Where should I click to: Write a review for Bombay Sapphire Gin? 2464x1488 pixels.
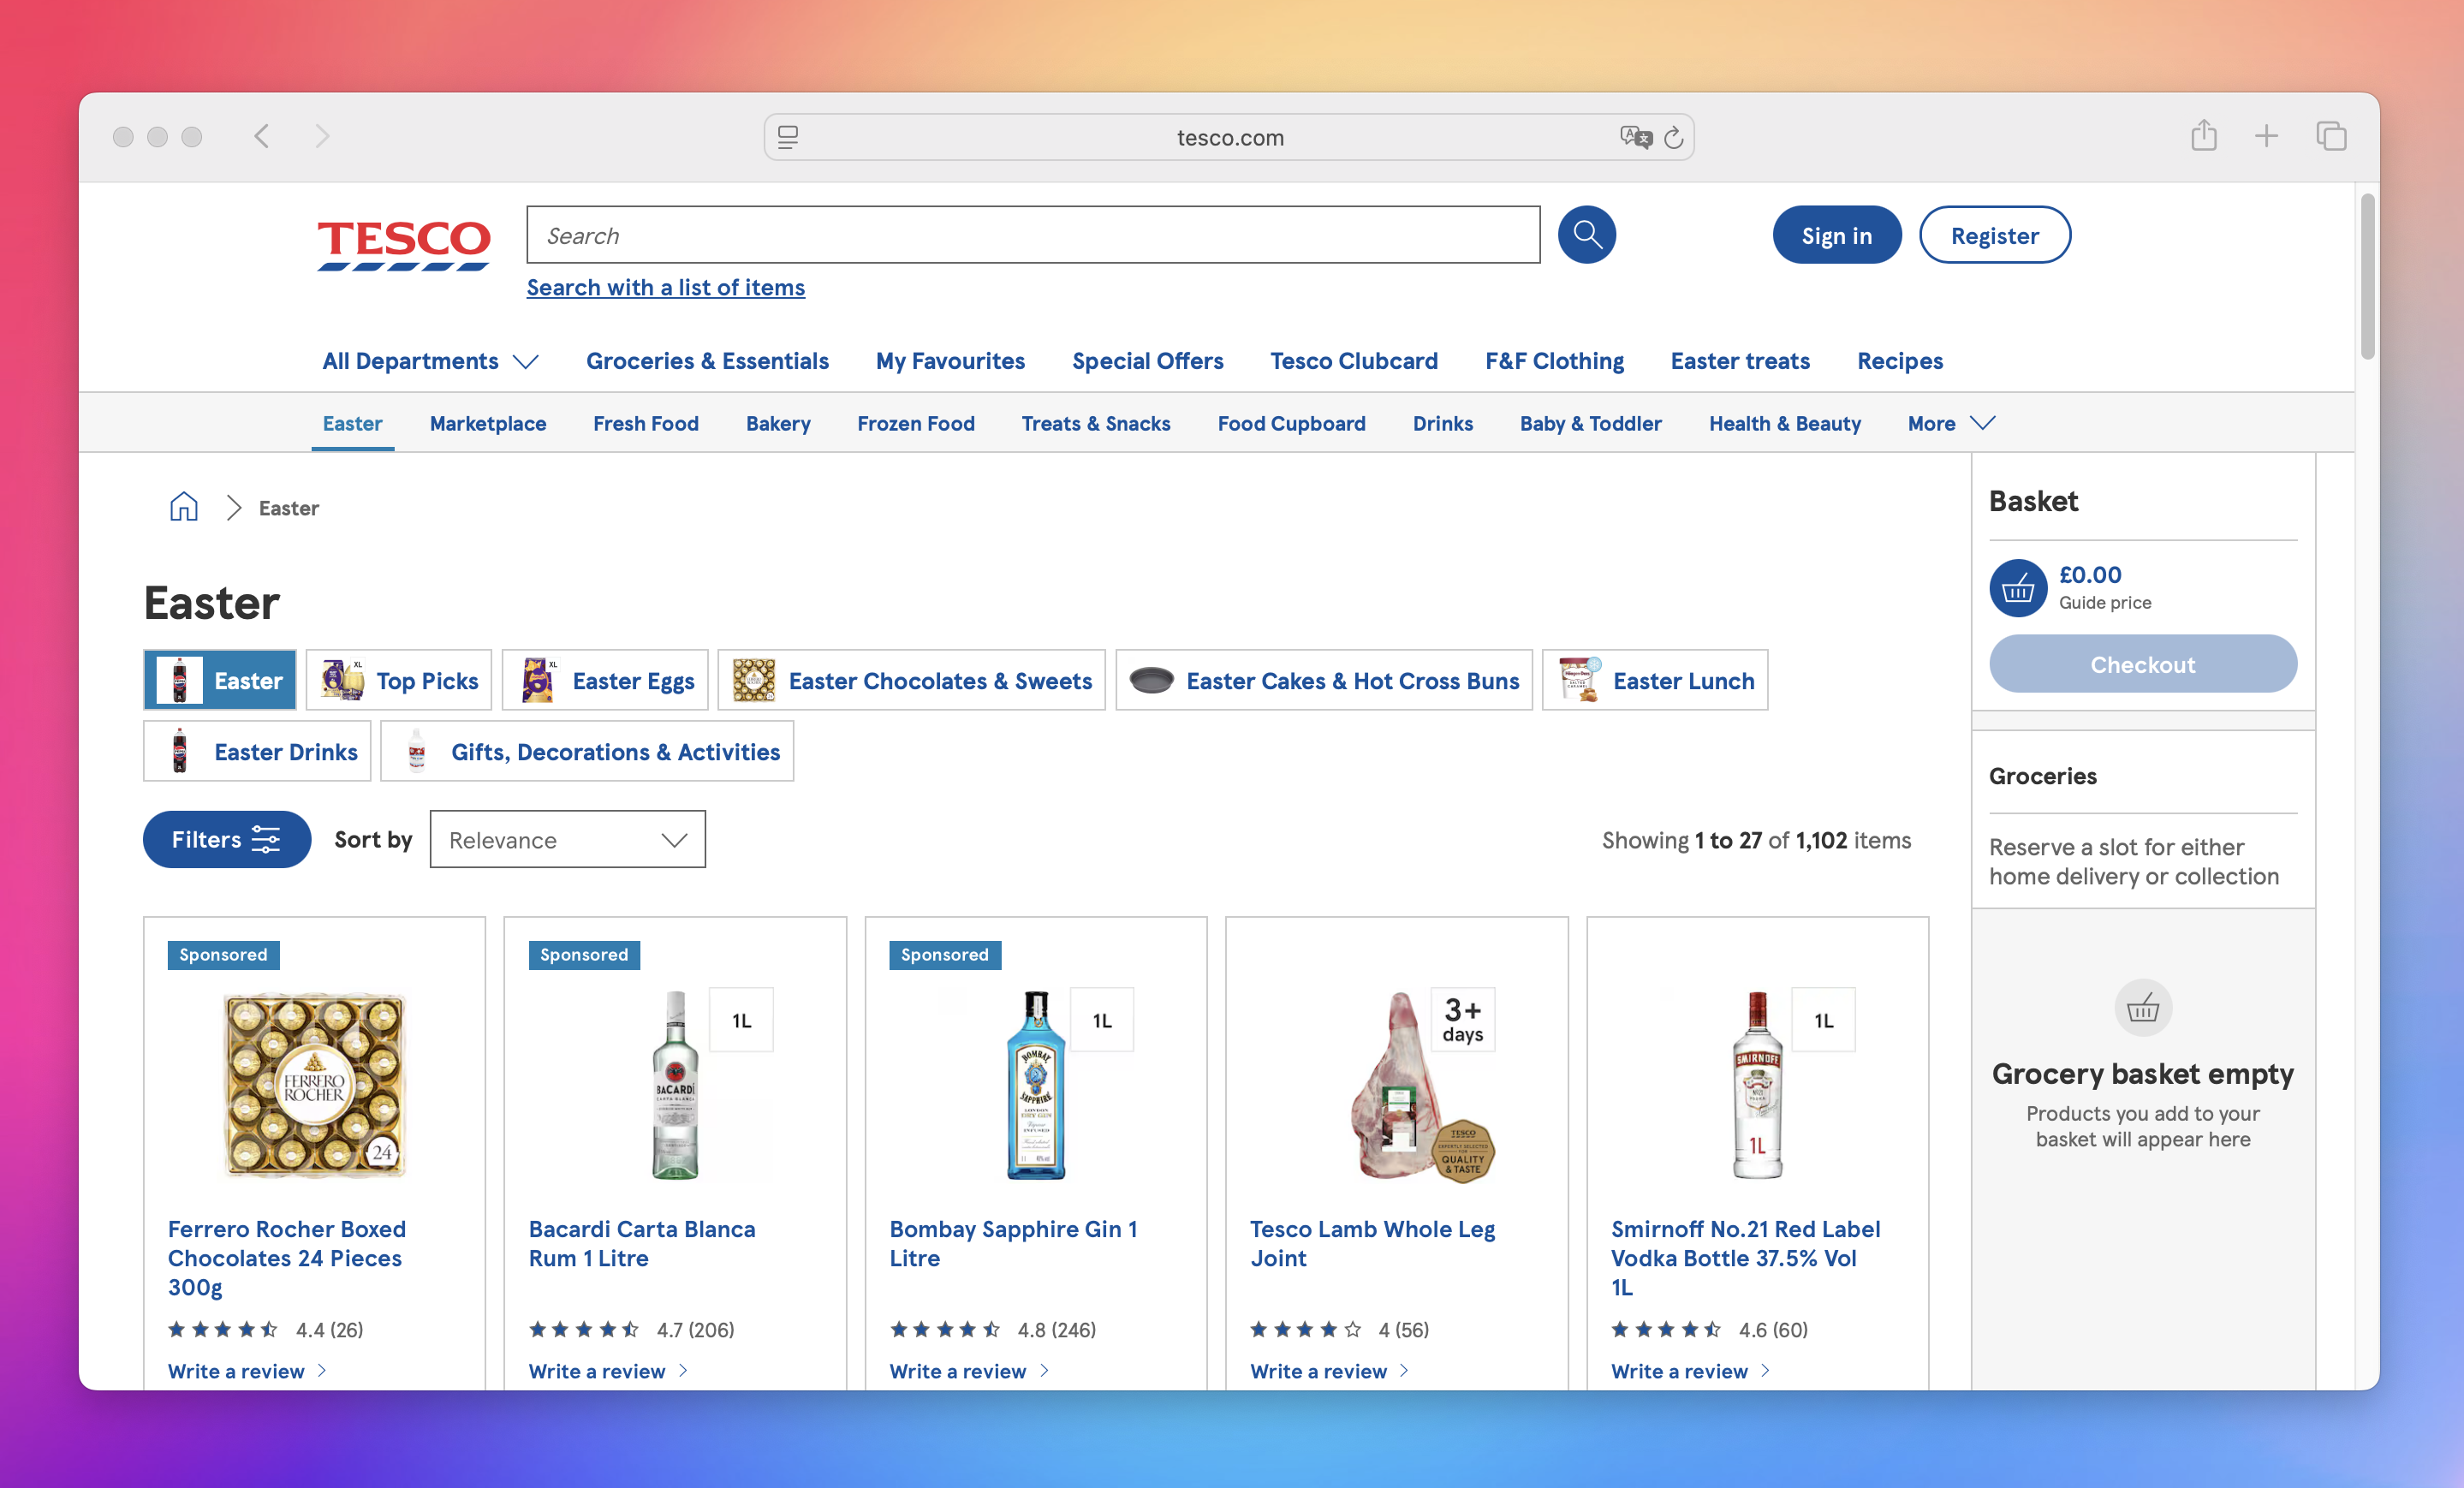[968, 1371]
